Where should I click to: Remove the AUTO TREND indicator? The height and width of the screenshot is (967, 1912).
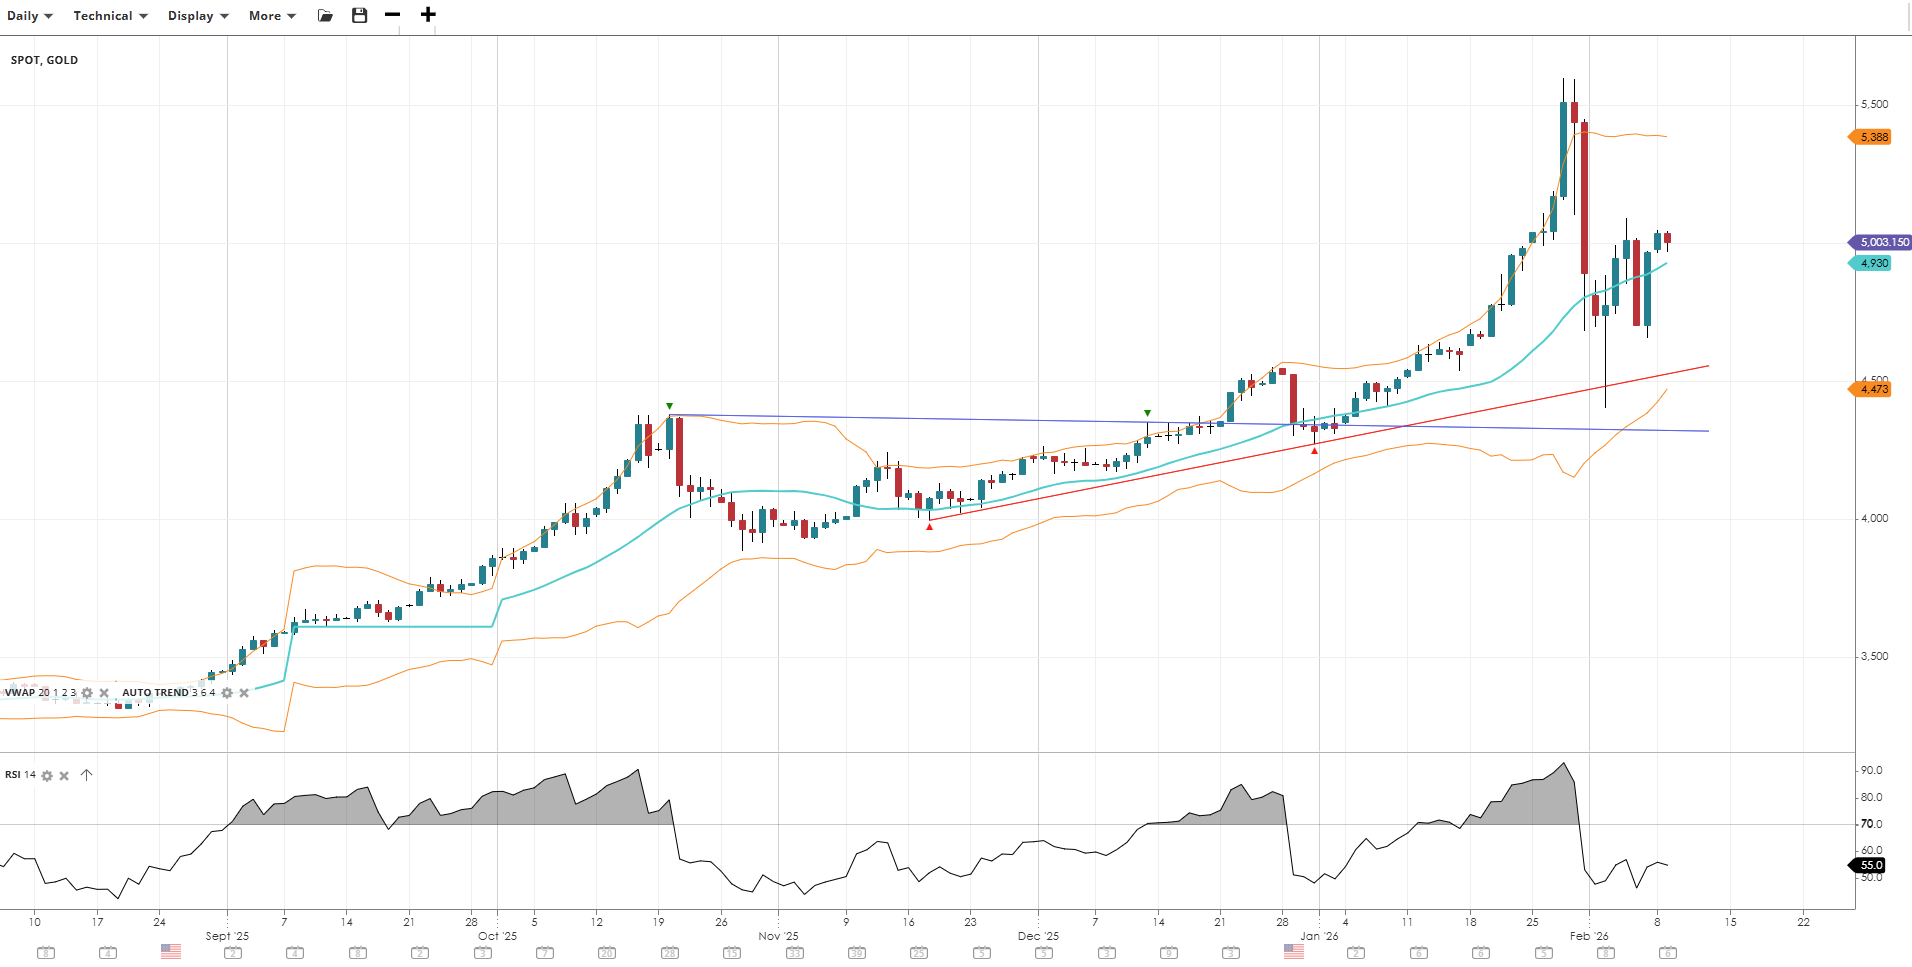[244, 693]
